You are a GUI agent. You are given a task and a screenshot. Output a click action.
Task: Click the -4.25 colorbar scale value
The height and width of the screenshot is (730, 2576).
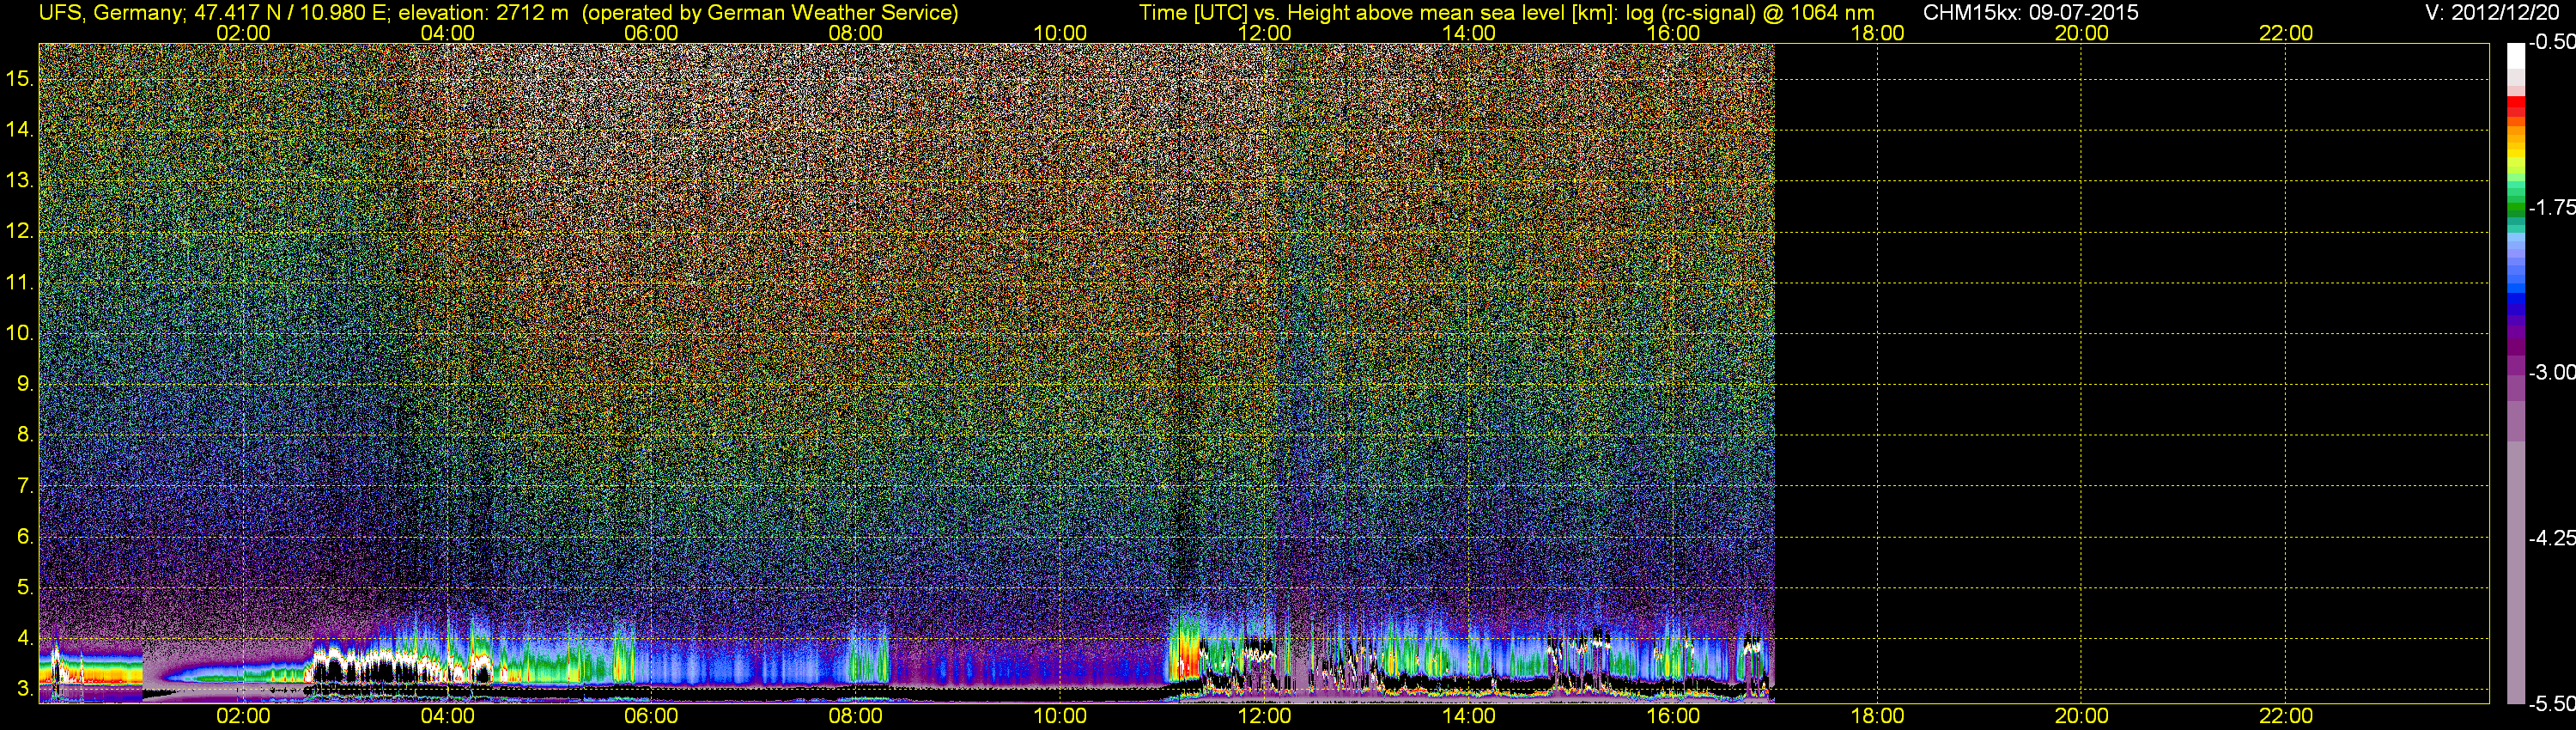pyautogui.click(x=2552, y=538)
